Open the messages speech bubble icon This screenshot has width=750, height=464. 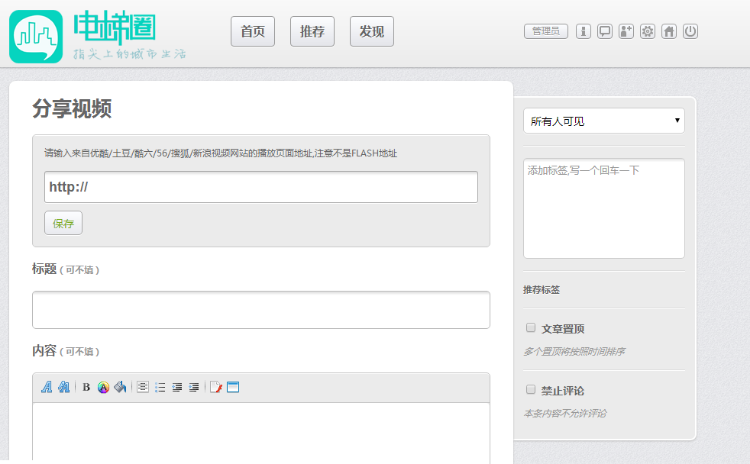605,32
